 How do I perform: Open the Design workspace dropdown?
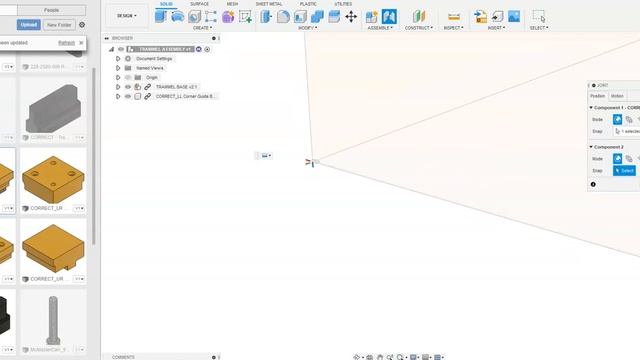[x=127, y=16]
